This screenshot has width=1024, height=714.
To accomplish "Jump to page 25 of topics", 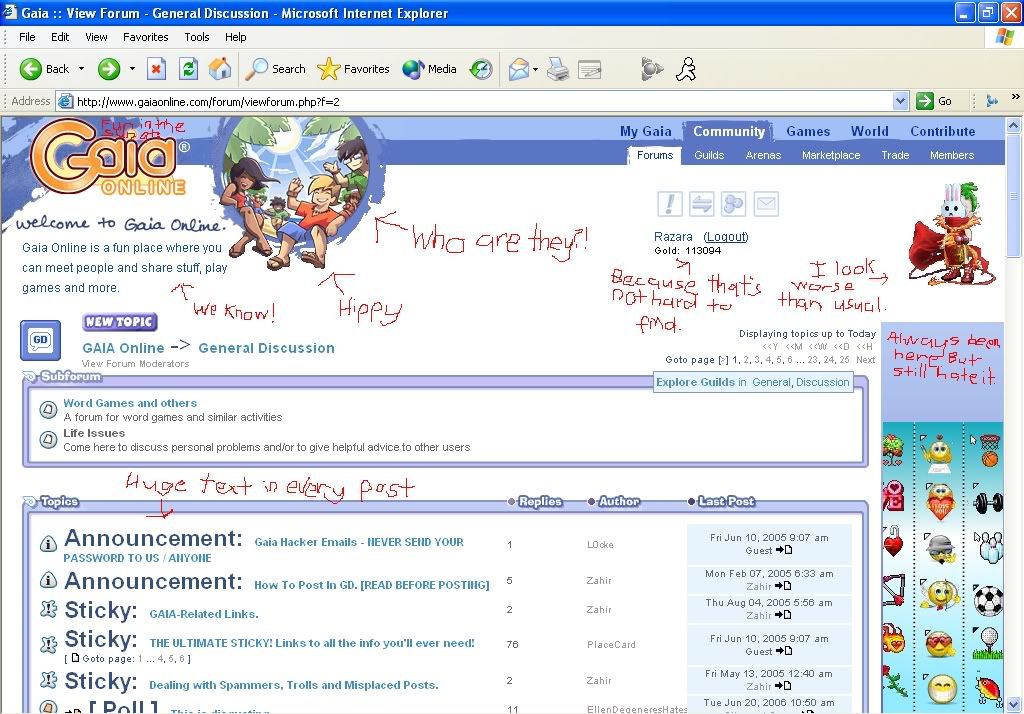I will 844,360.
